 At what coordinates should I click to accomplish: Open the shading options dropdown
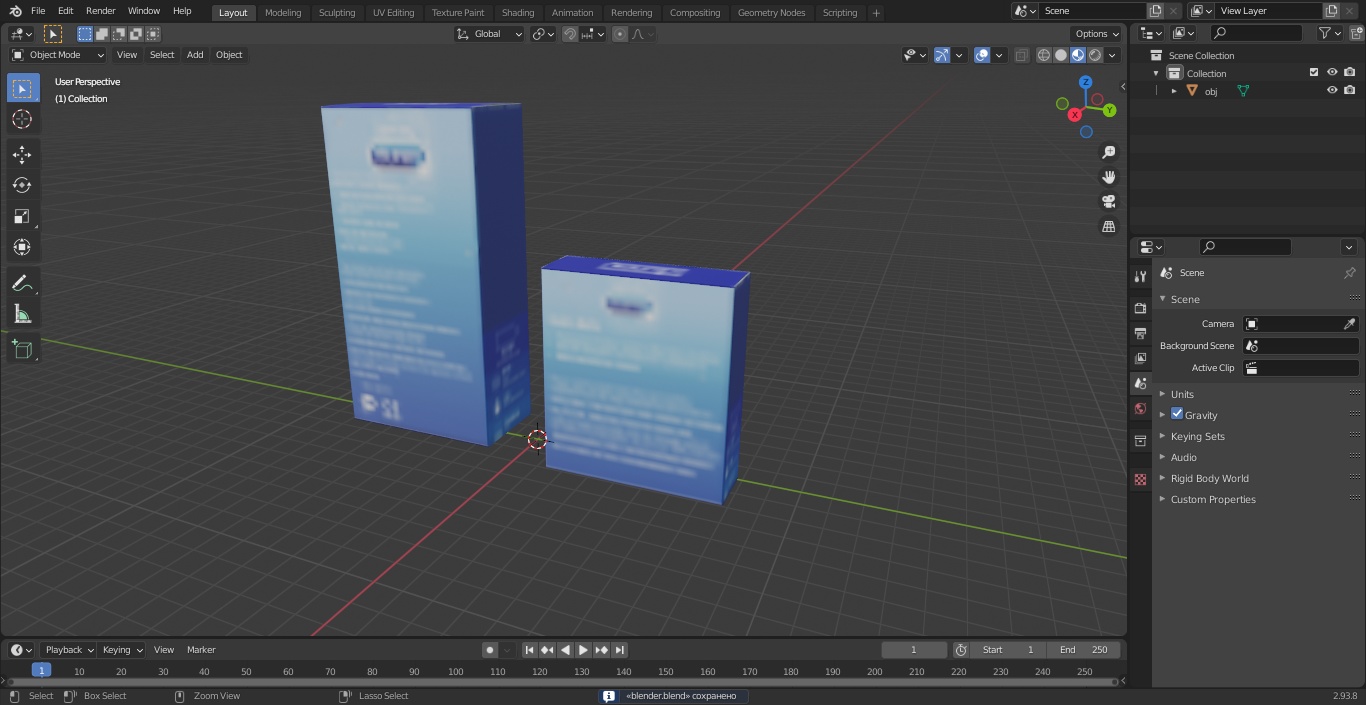1112,55
